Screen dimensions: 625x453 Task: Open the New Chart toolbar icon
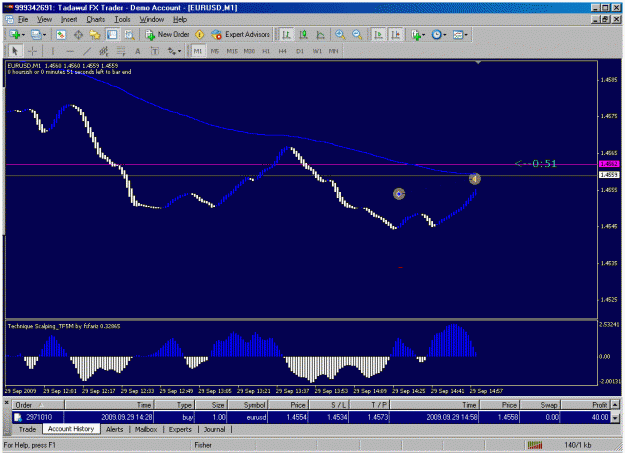pyautogui.click(x=15, y=35)
